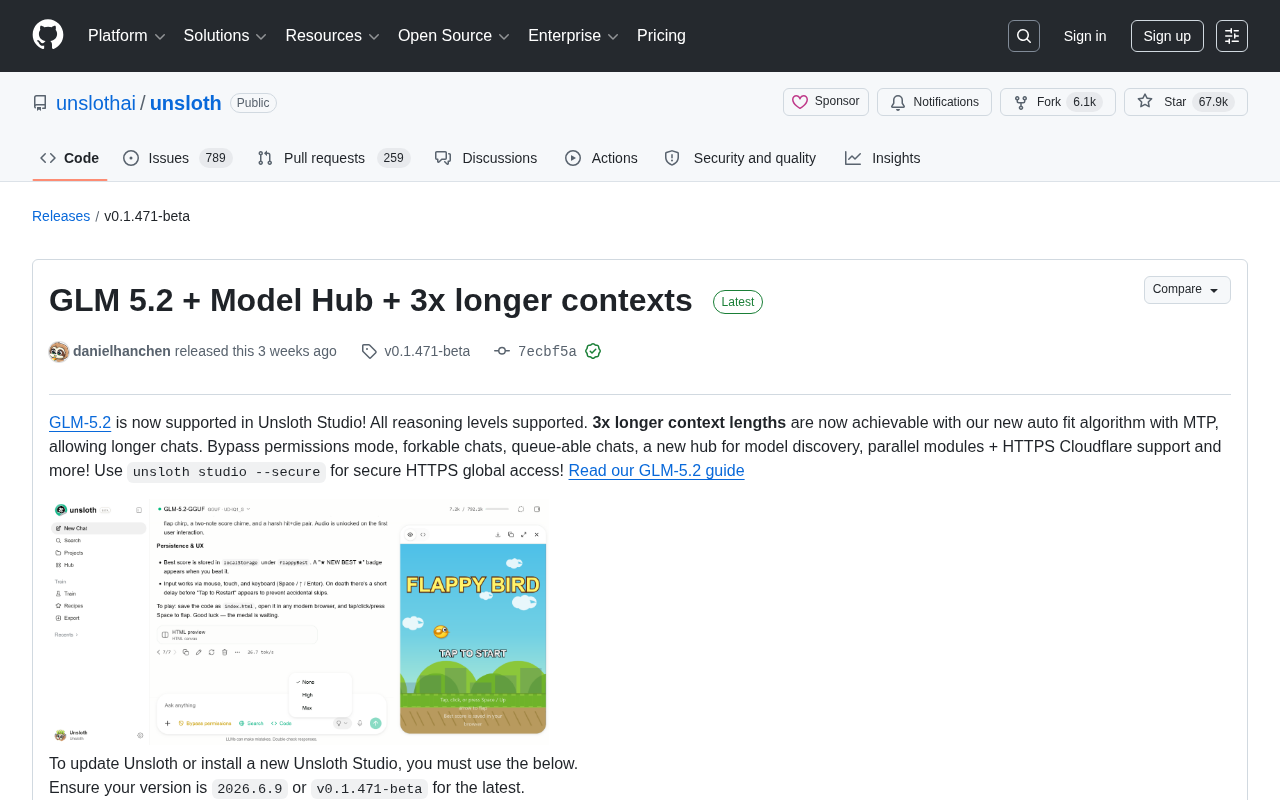Click the Public visibility label
The image size is (1280, 800).
253,103
